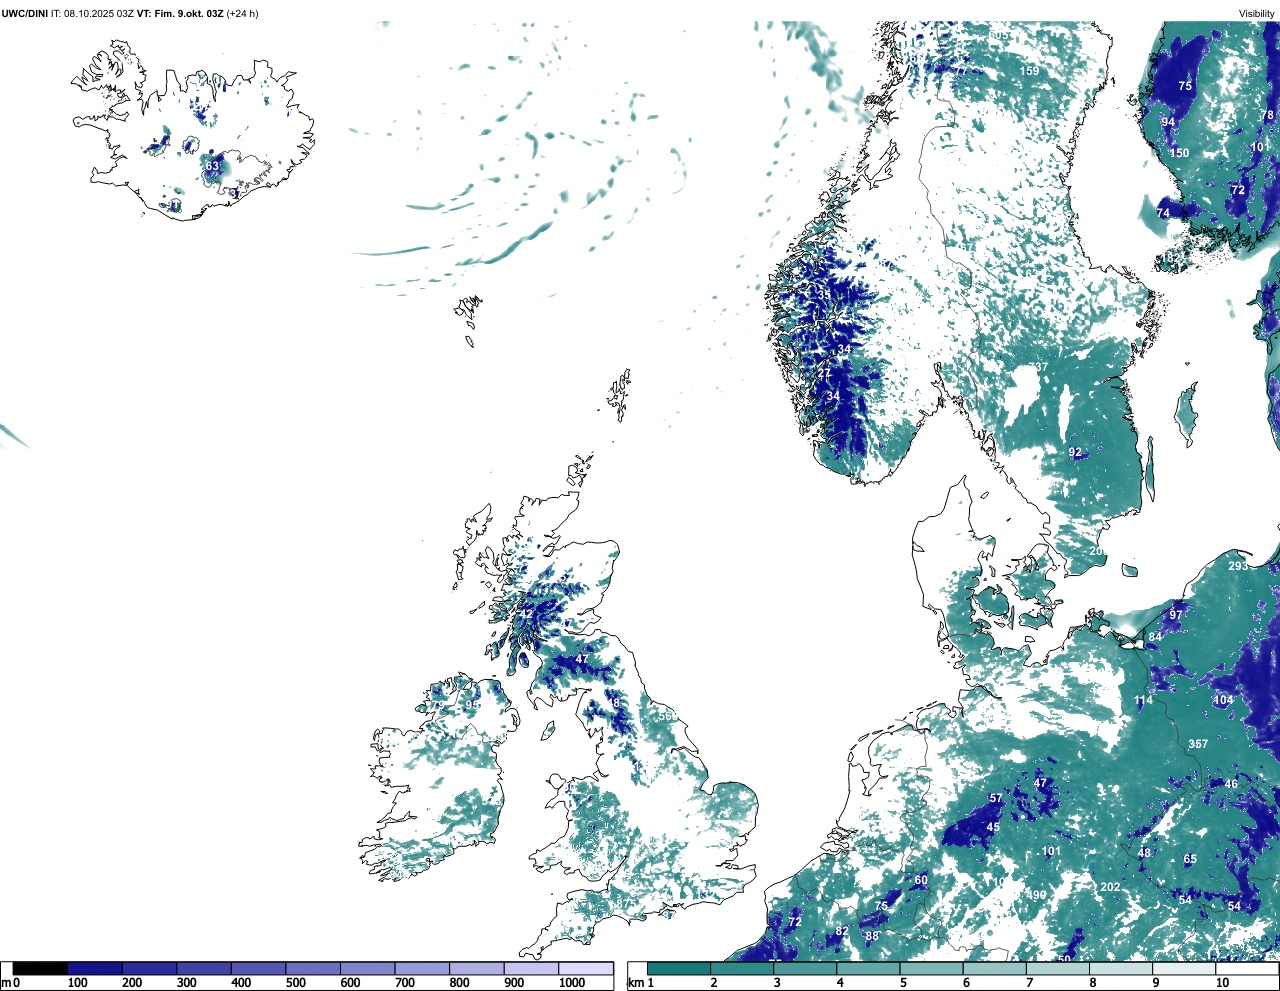
Task: Click the pale swatch between 900 and 1000 m
Action: [531, 968]
